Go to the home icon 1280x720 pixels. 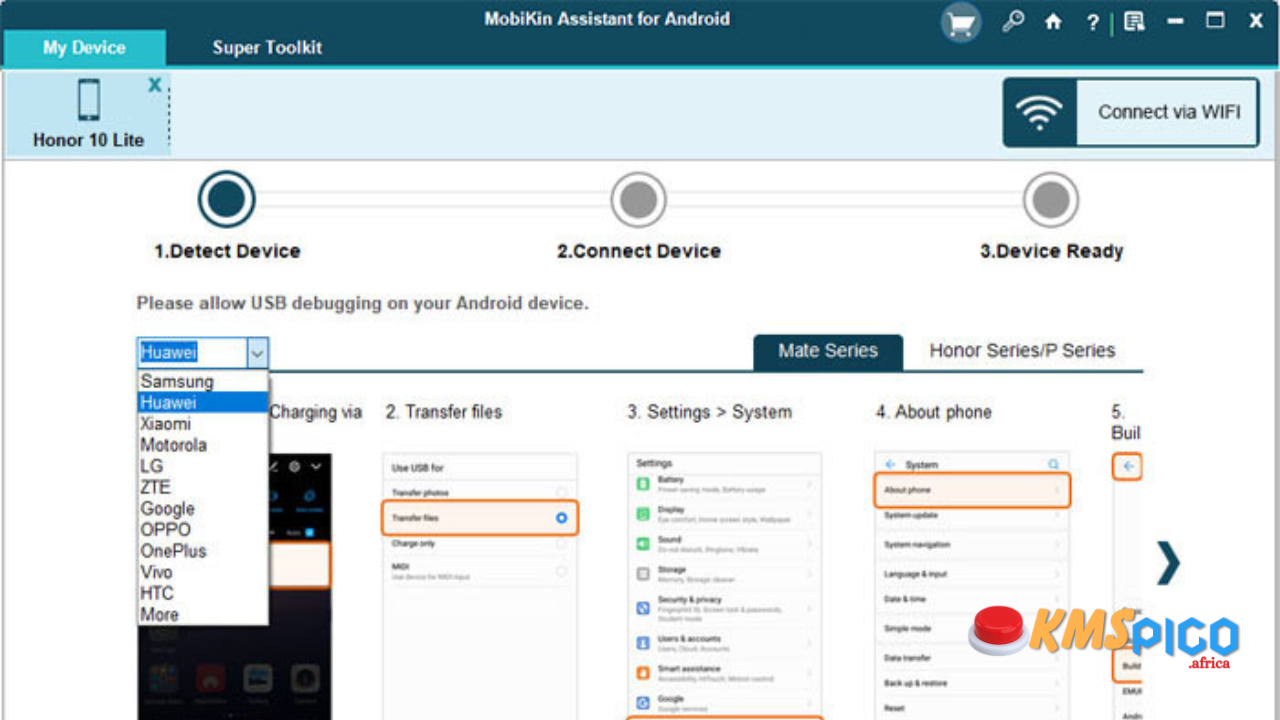(1053, 22)
